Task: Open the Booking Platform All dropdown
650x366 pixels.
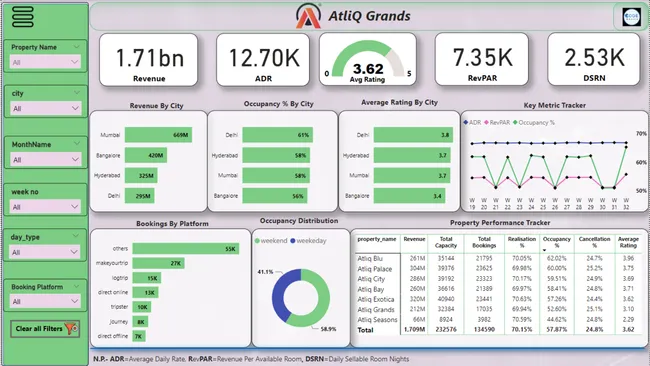Action: (45, 301)
